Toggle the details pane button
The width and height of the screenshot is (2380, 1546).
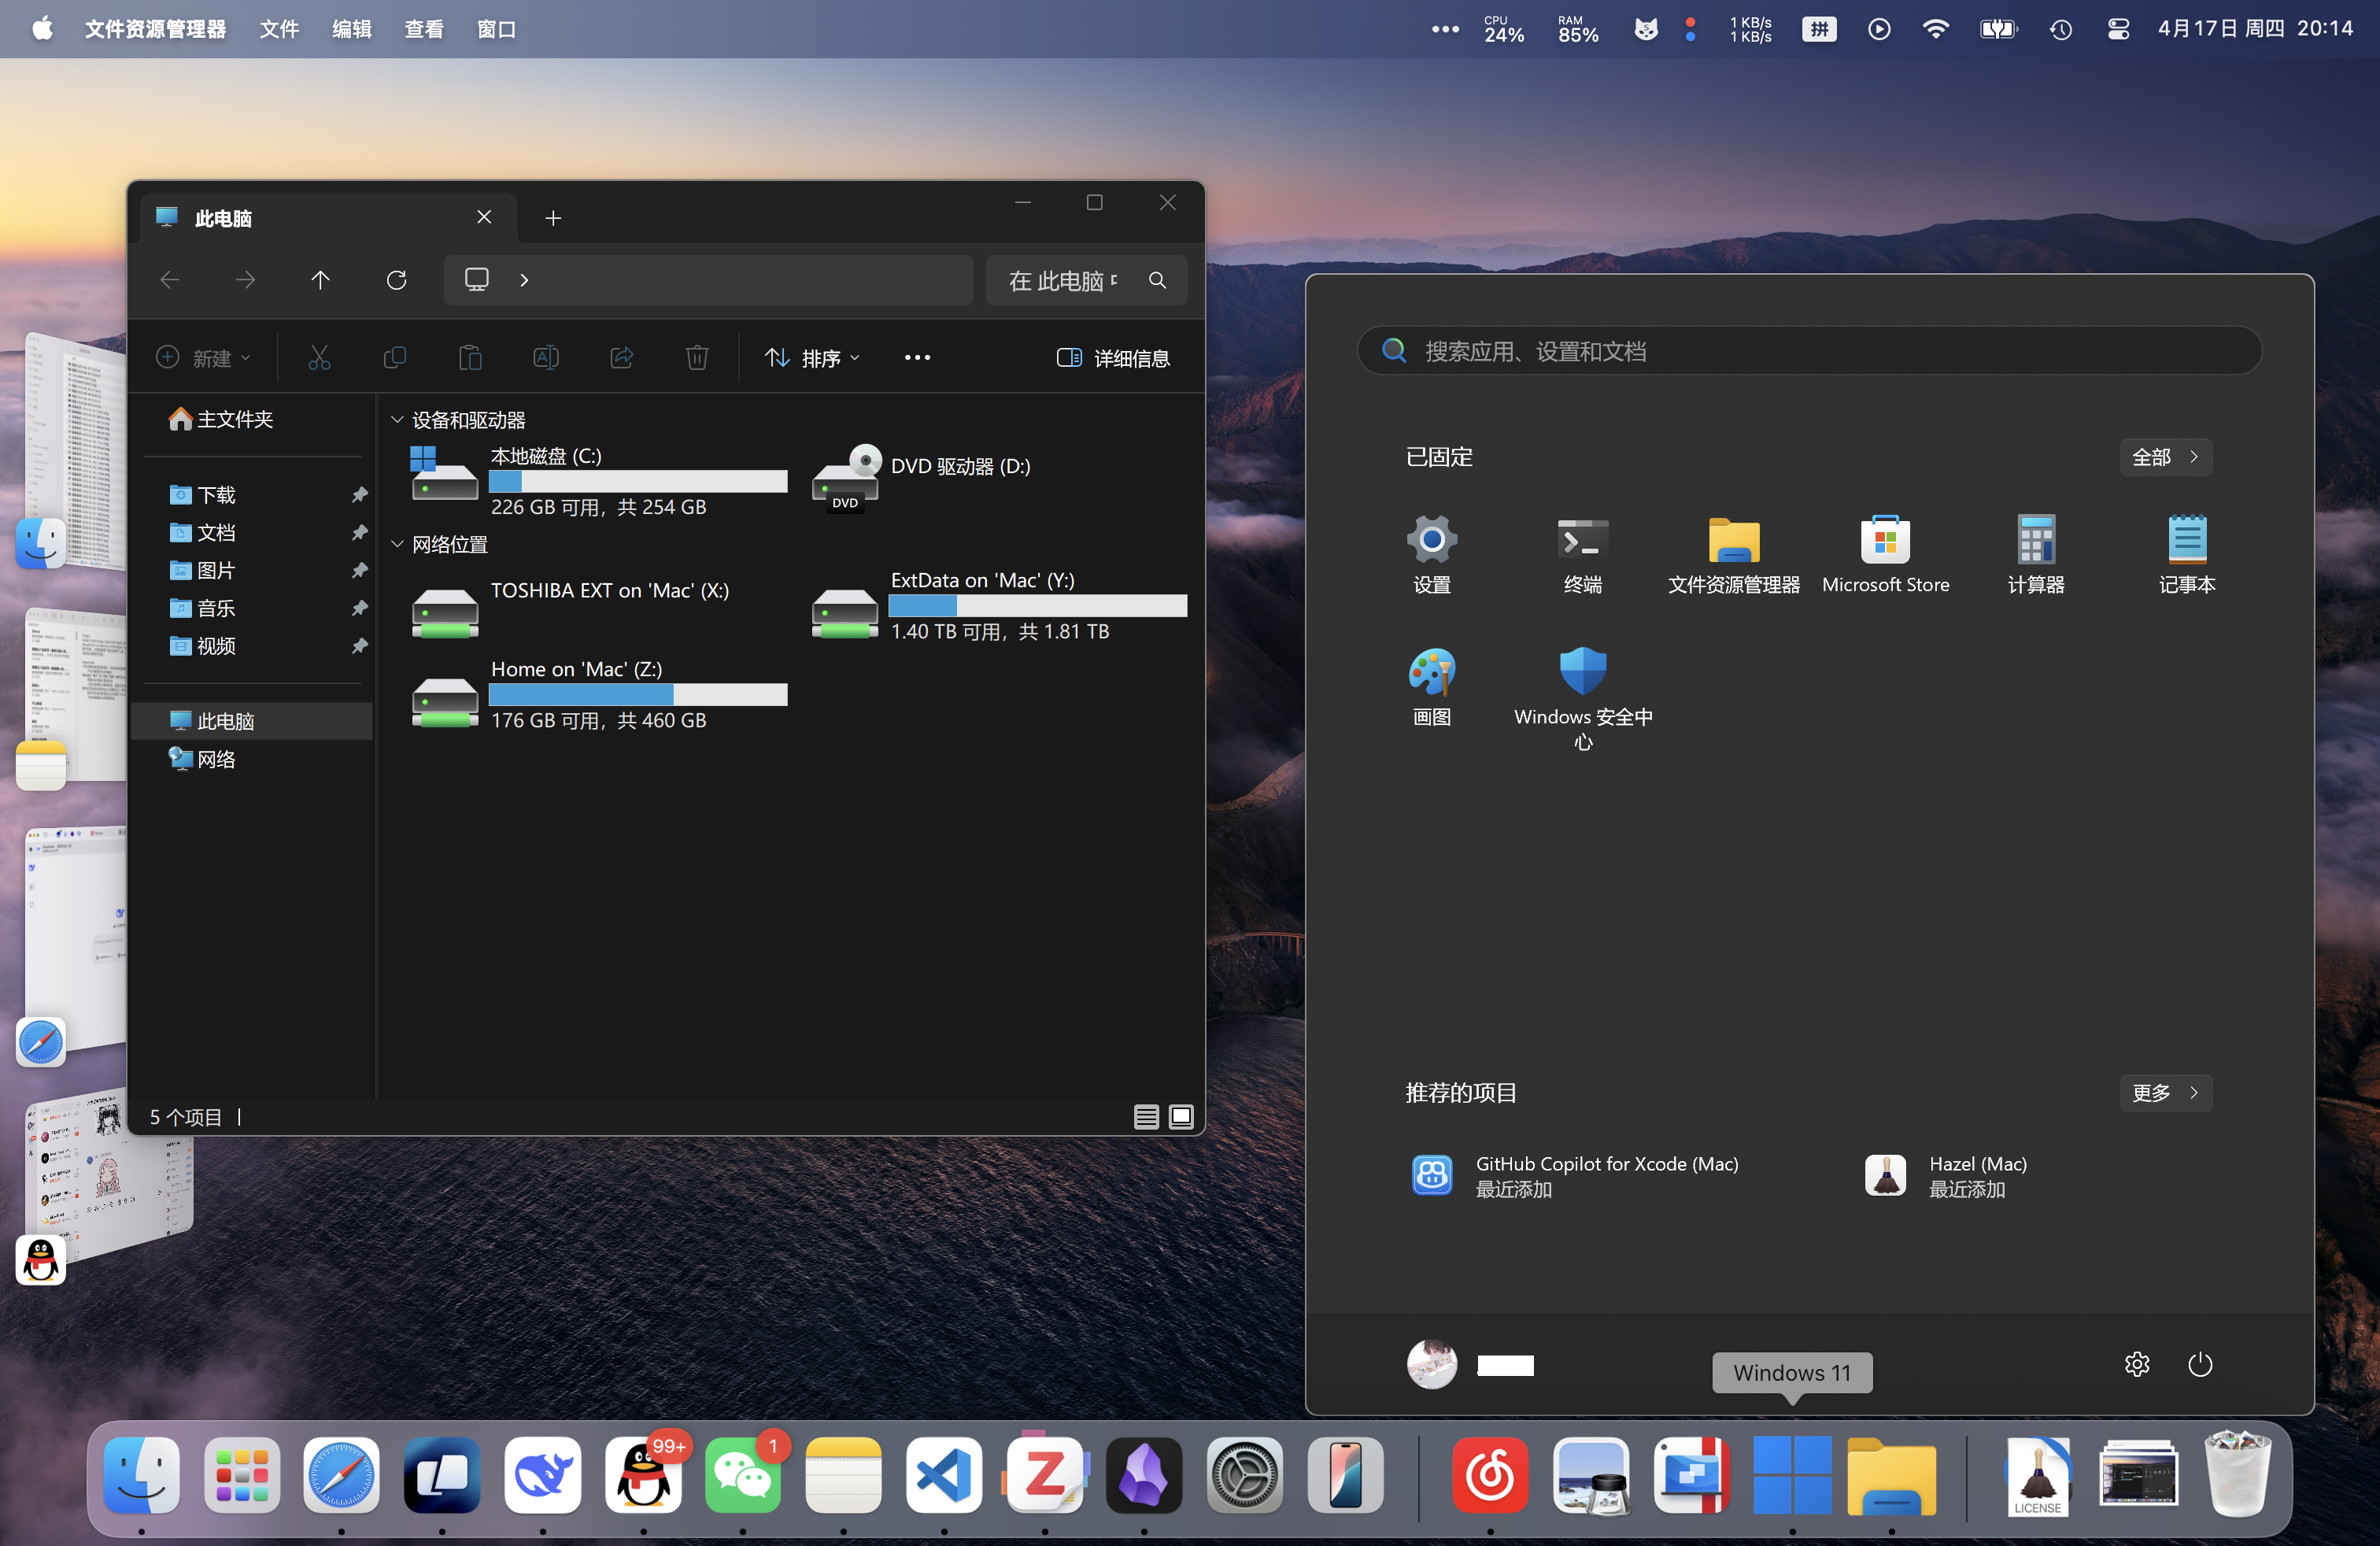click(x=1112, y=358)
